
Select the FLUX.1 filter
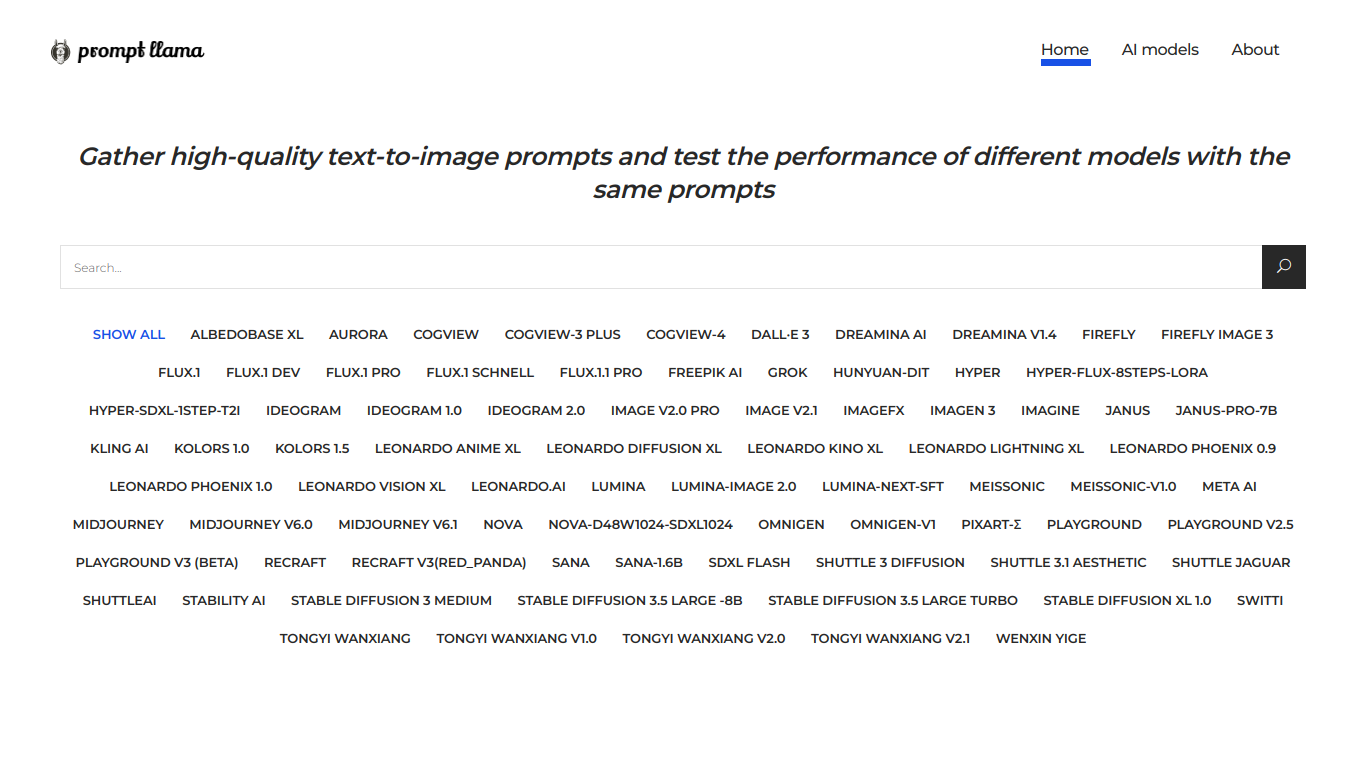click(x=179, y=373)
